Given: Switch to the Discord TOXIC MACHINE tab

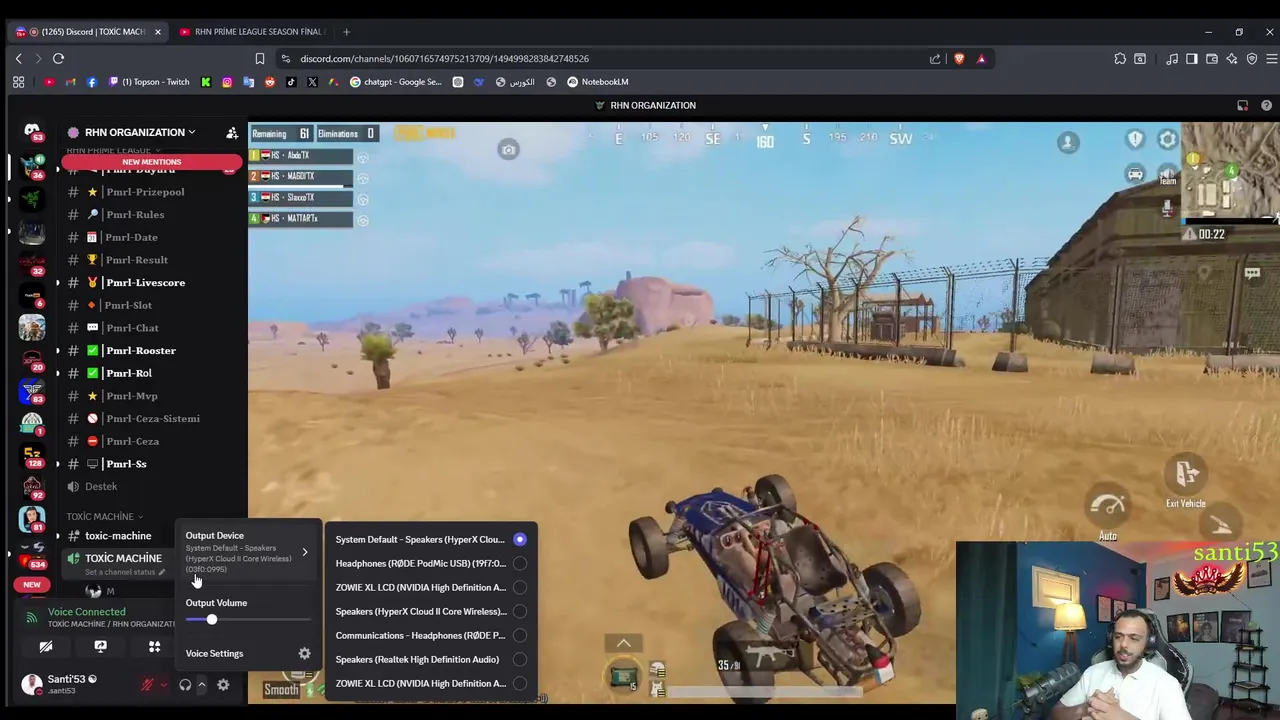Looking at the screenshot, I should pyautogui.click(x=88, y=32).
